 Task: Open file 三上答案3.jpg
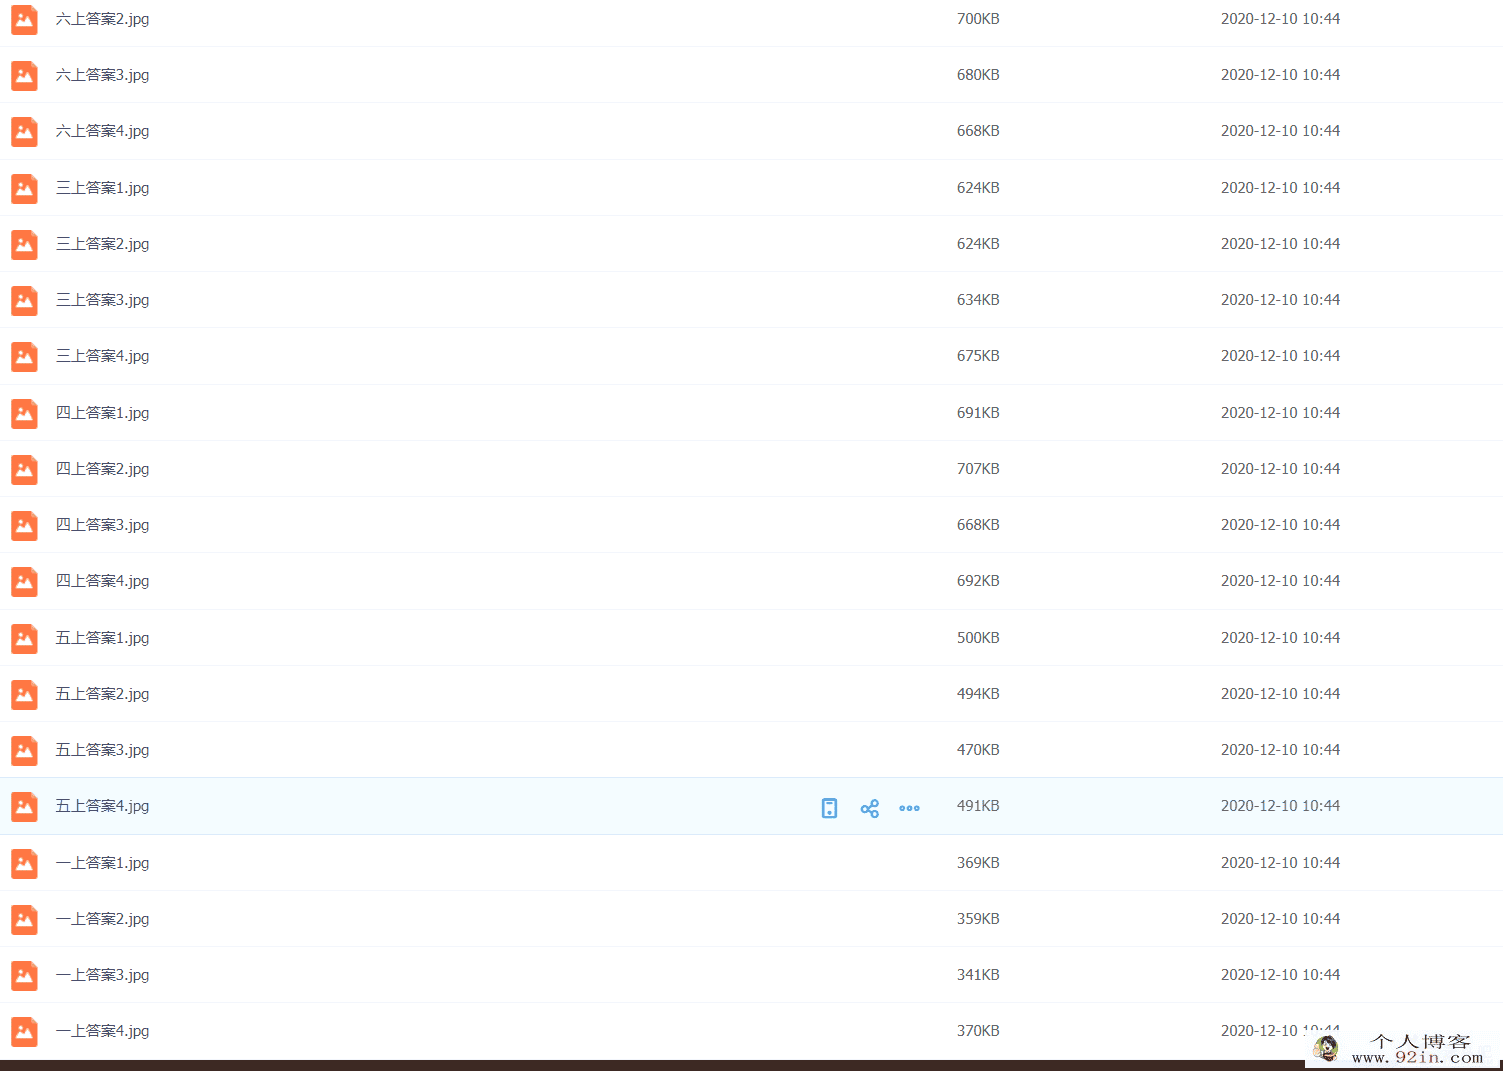point(102,300)
